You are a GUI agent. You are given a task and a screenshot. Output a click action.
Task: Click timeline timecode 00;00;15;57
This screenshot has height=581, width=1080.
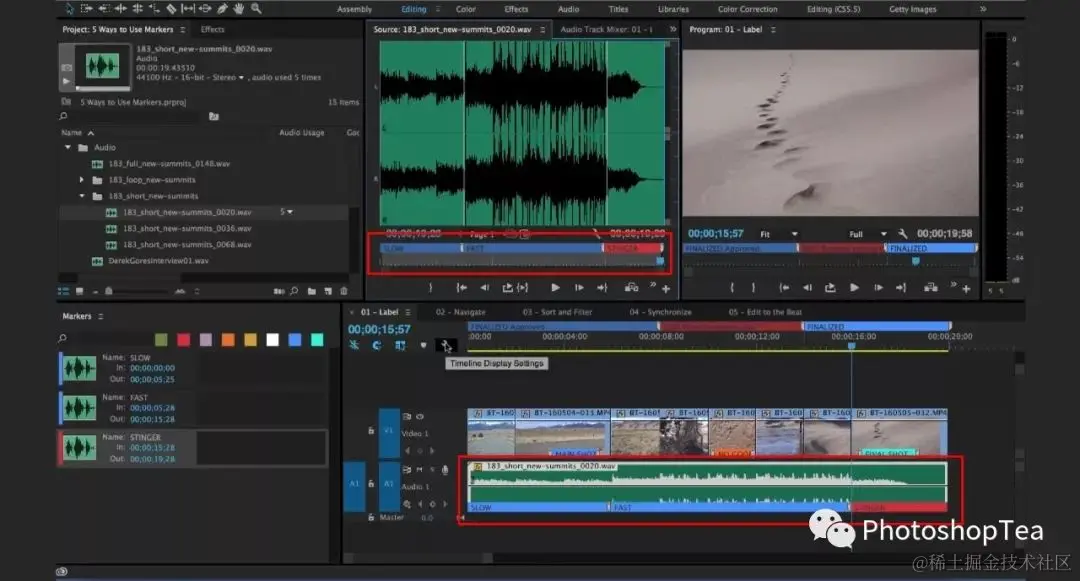[x=379, y=330]
